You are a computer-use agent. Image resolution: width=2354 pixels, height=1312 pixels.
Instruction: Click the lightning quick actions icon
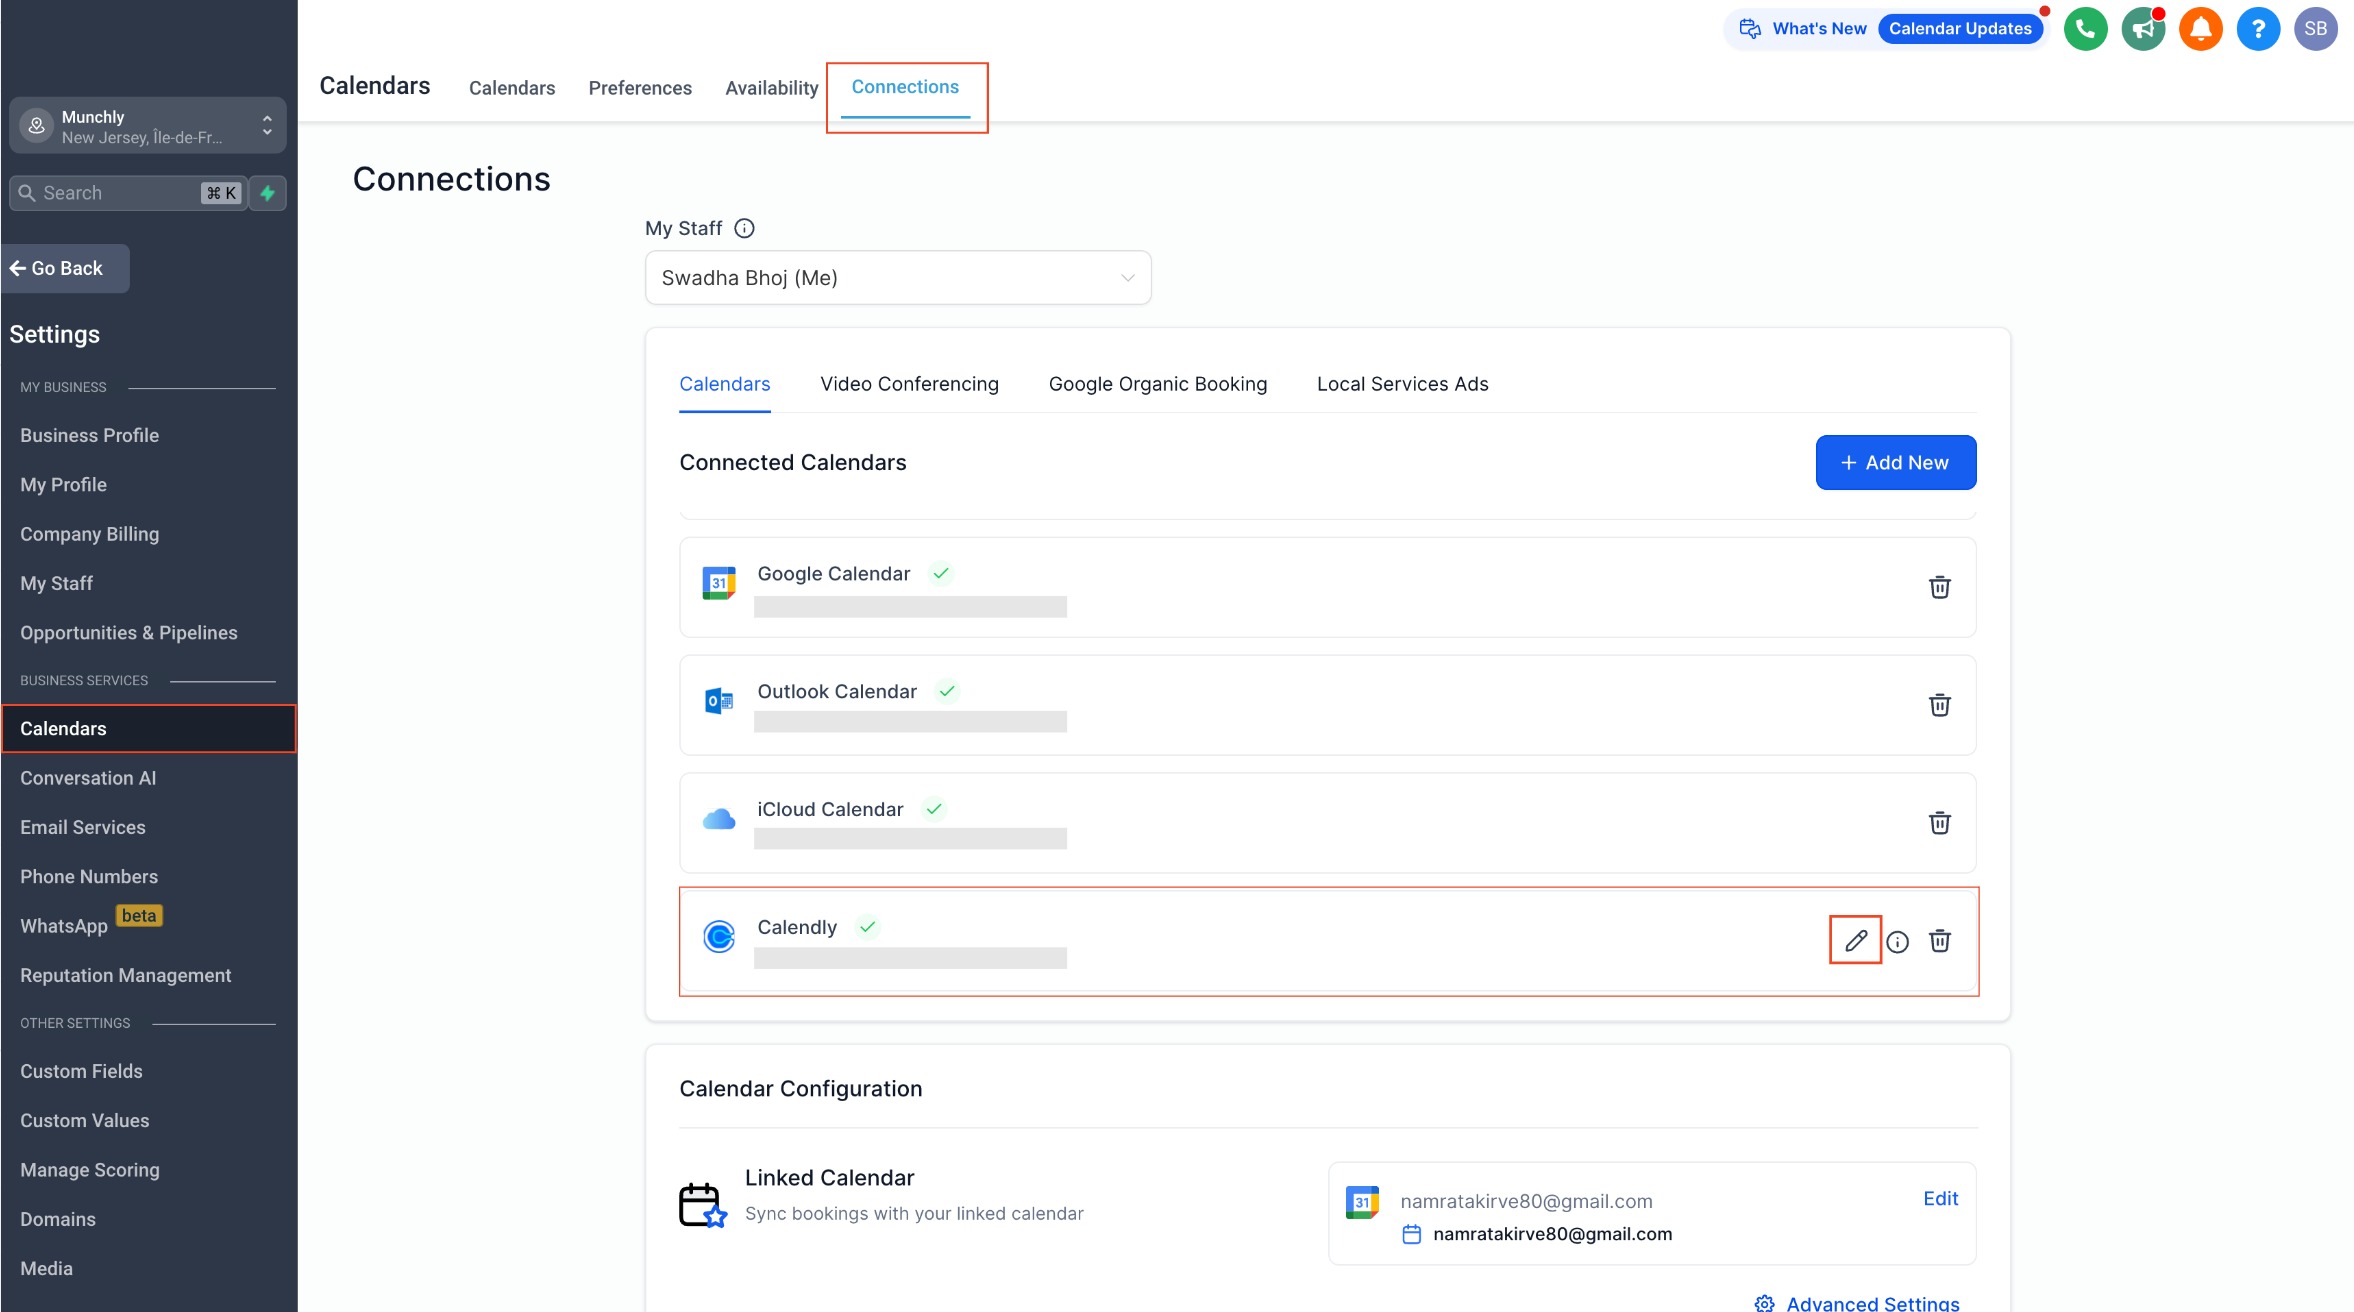[x=268, y=193]
